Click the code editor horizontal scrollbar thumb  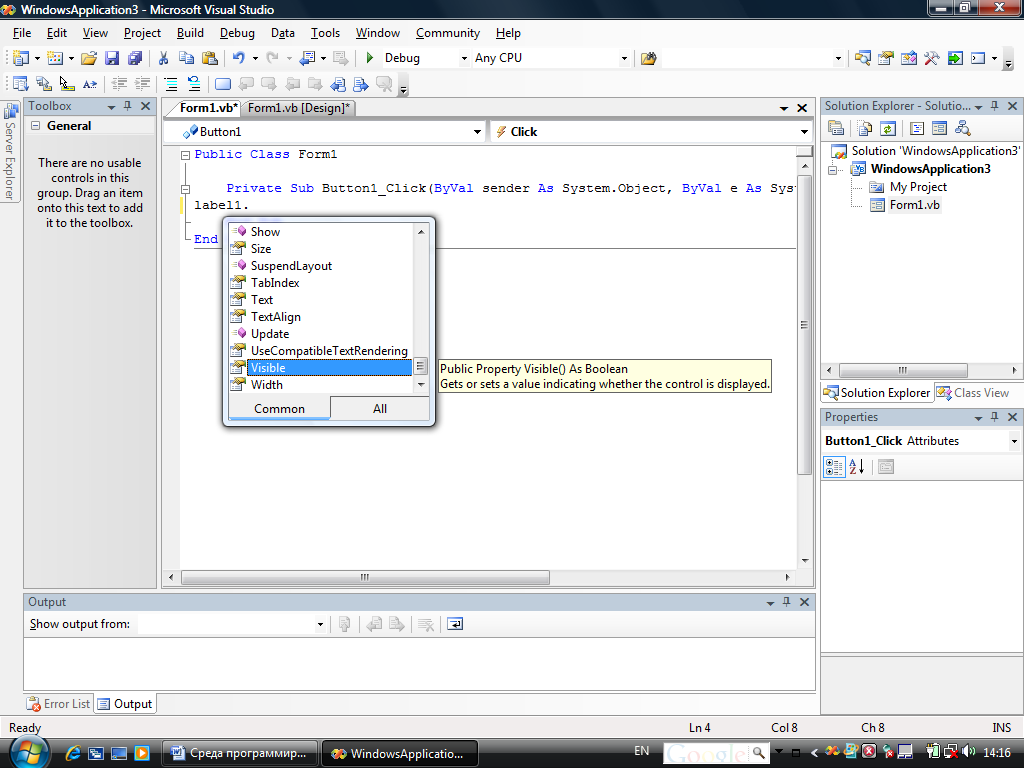click(x=365, y=577)
